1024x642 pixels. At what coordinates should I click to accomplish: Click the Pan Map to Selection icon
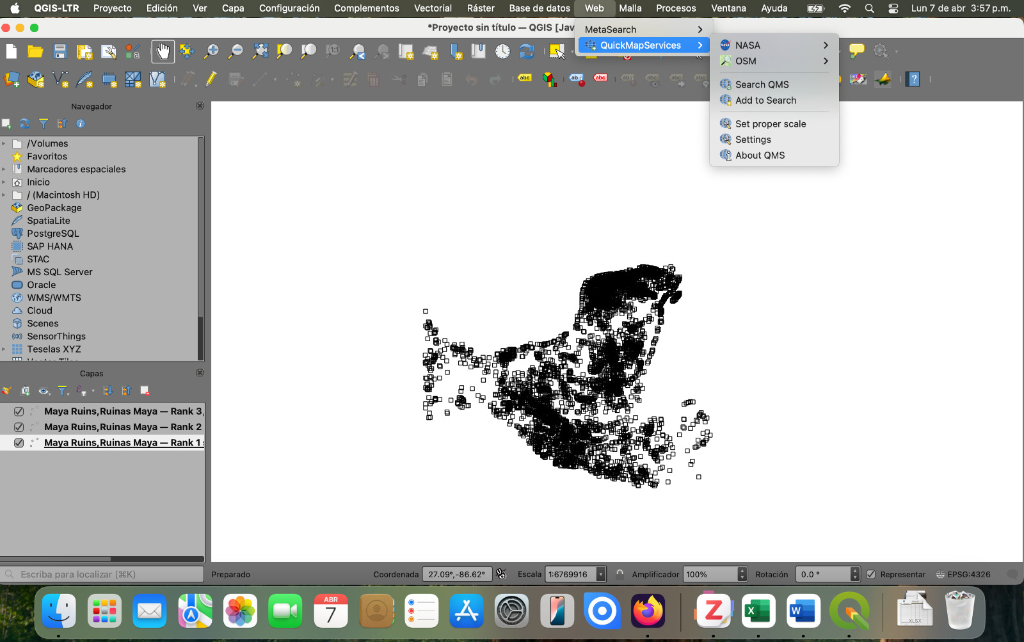(187, 52)
